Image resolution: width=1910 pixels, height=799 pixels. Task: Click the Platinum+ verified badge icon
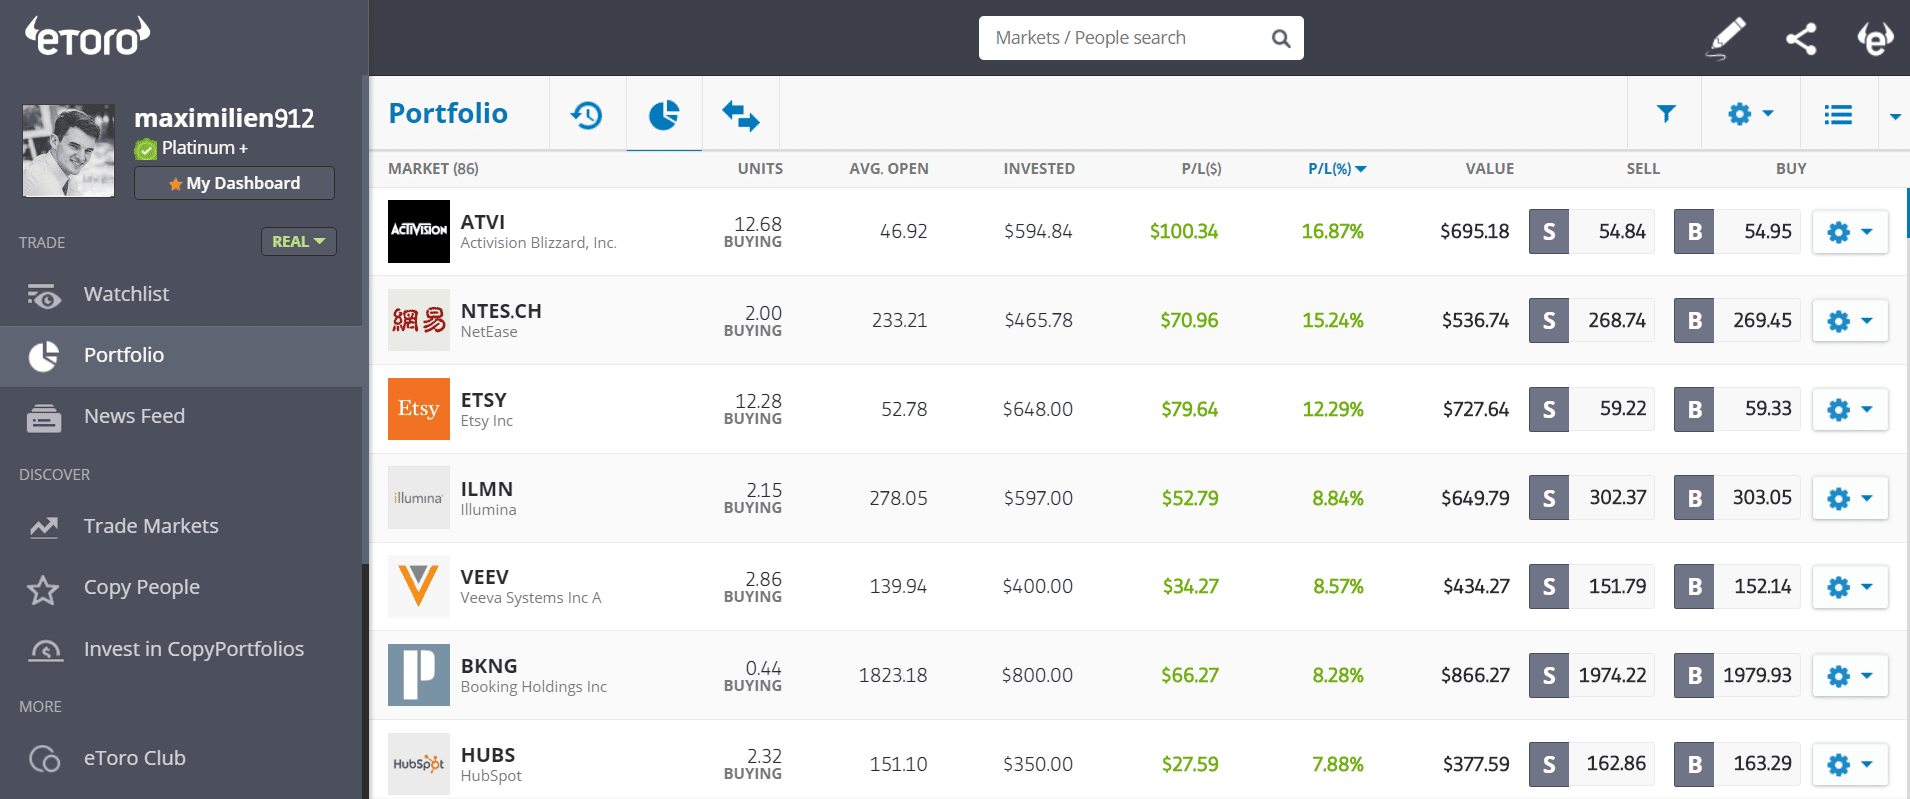(x=146, y=149)
